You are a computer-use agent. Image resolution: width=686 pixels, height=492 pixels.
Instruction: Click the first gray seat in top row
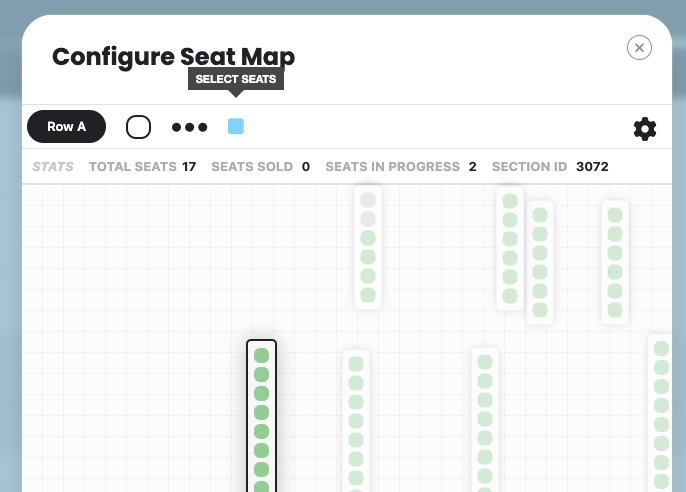[x=368, y=200]
